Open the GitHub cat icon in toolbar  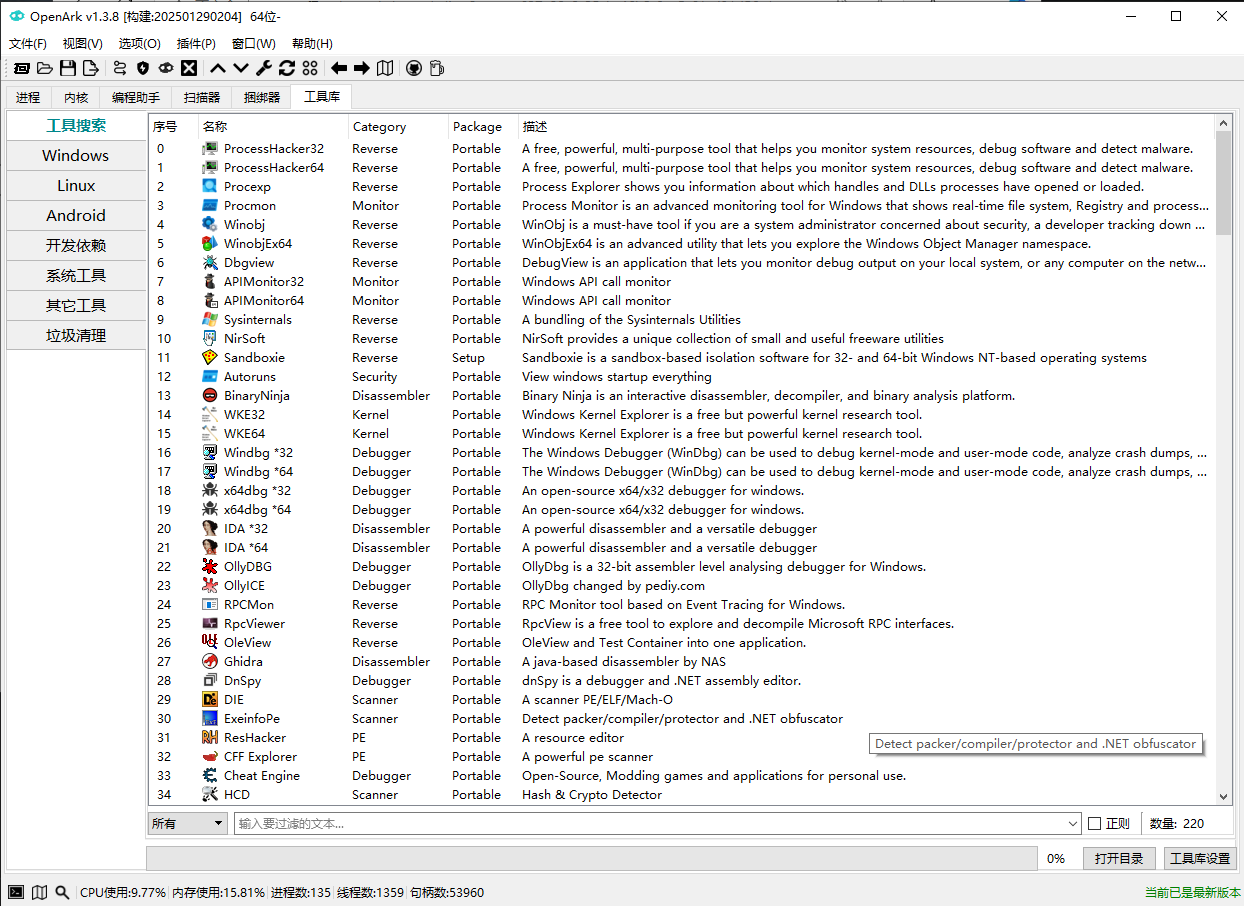(x=414, y=68)
